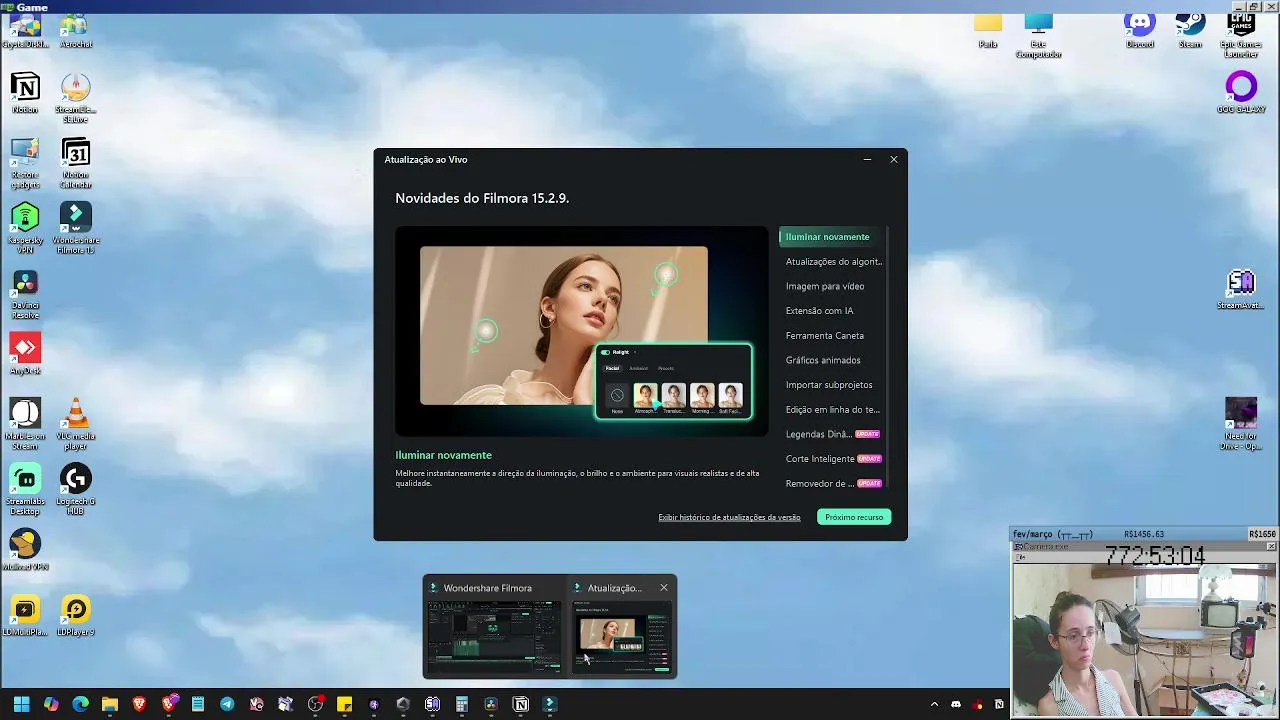Open Telegram from taskbar
This screenshot has height=720, width=1280.
[227, 704]
